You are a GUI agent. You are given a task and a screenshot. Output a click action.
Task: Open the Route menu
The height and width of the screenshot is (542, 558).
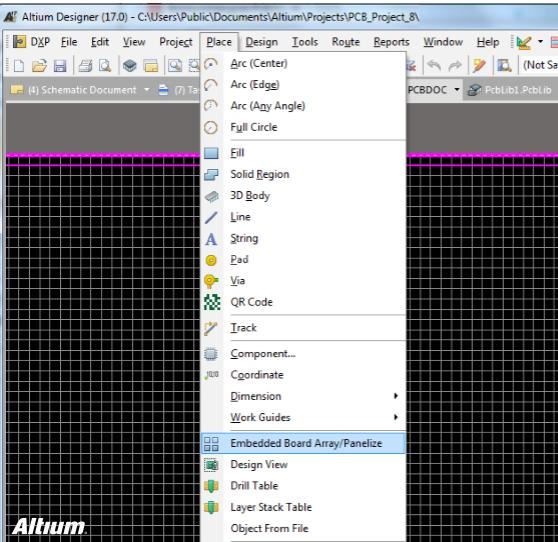346,42
